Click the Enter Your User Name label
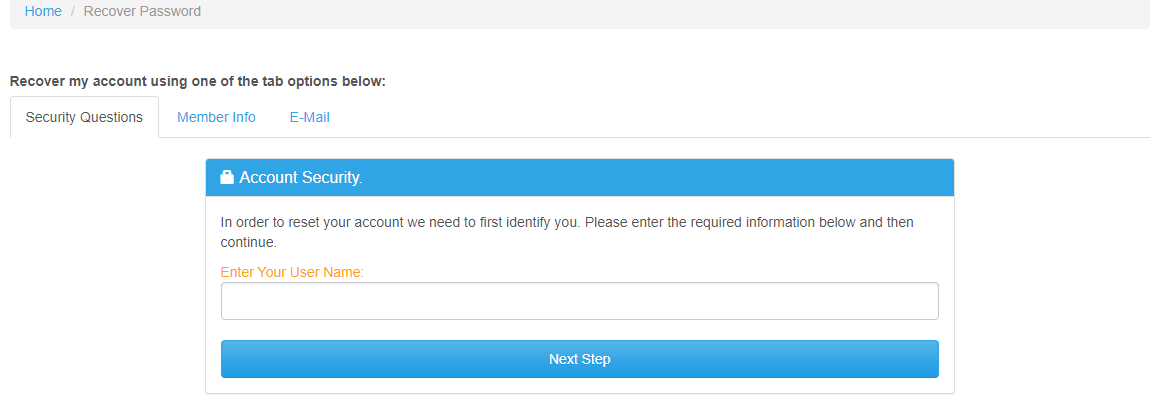 point(292,272)
